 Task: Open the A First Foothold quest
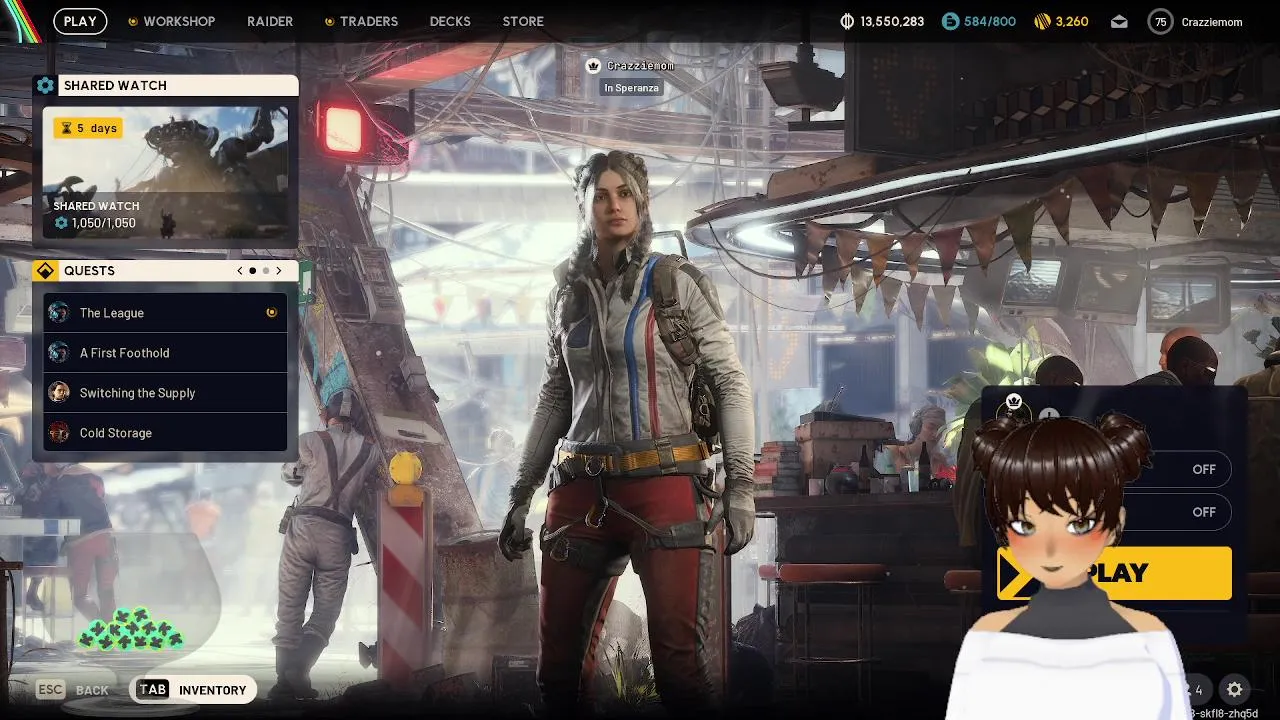point(165,353)
